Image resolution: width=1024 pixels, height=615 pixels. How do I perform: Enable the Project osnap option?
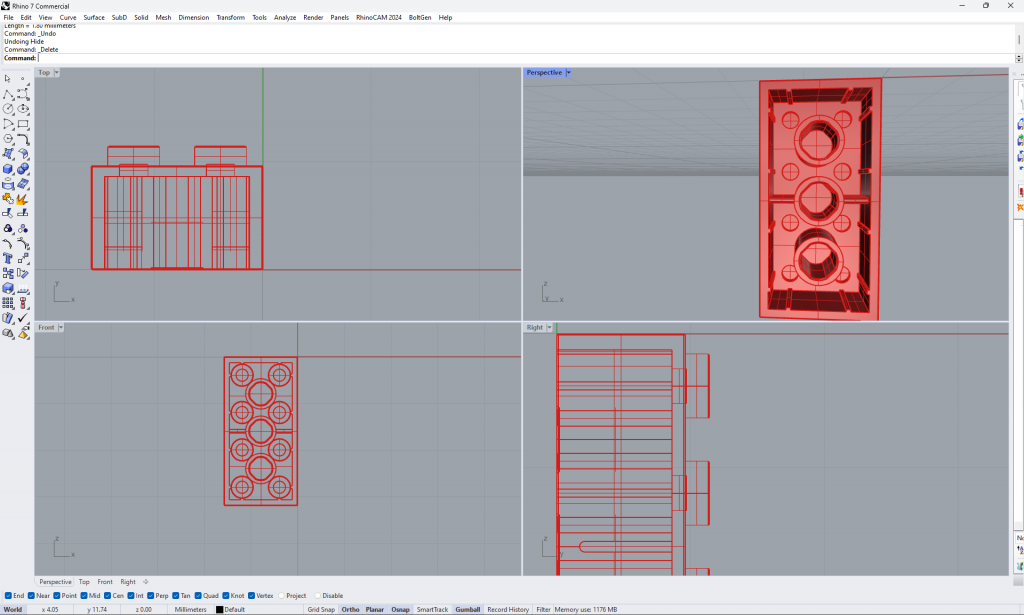[x=281, y=596]
